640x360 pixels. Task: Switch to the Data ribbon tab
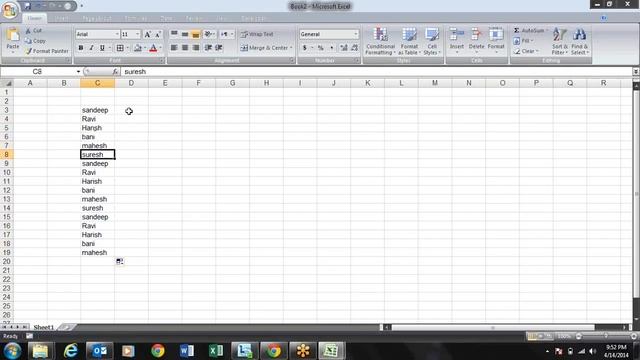click(166, 18)
